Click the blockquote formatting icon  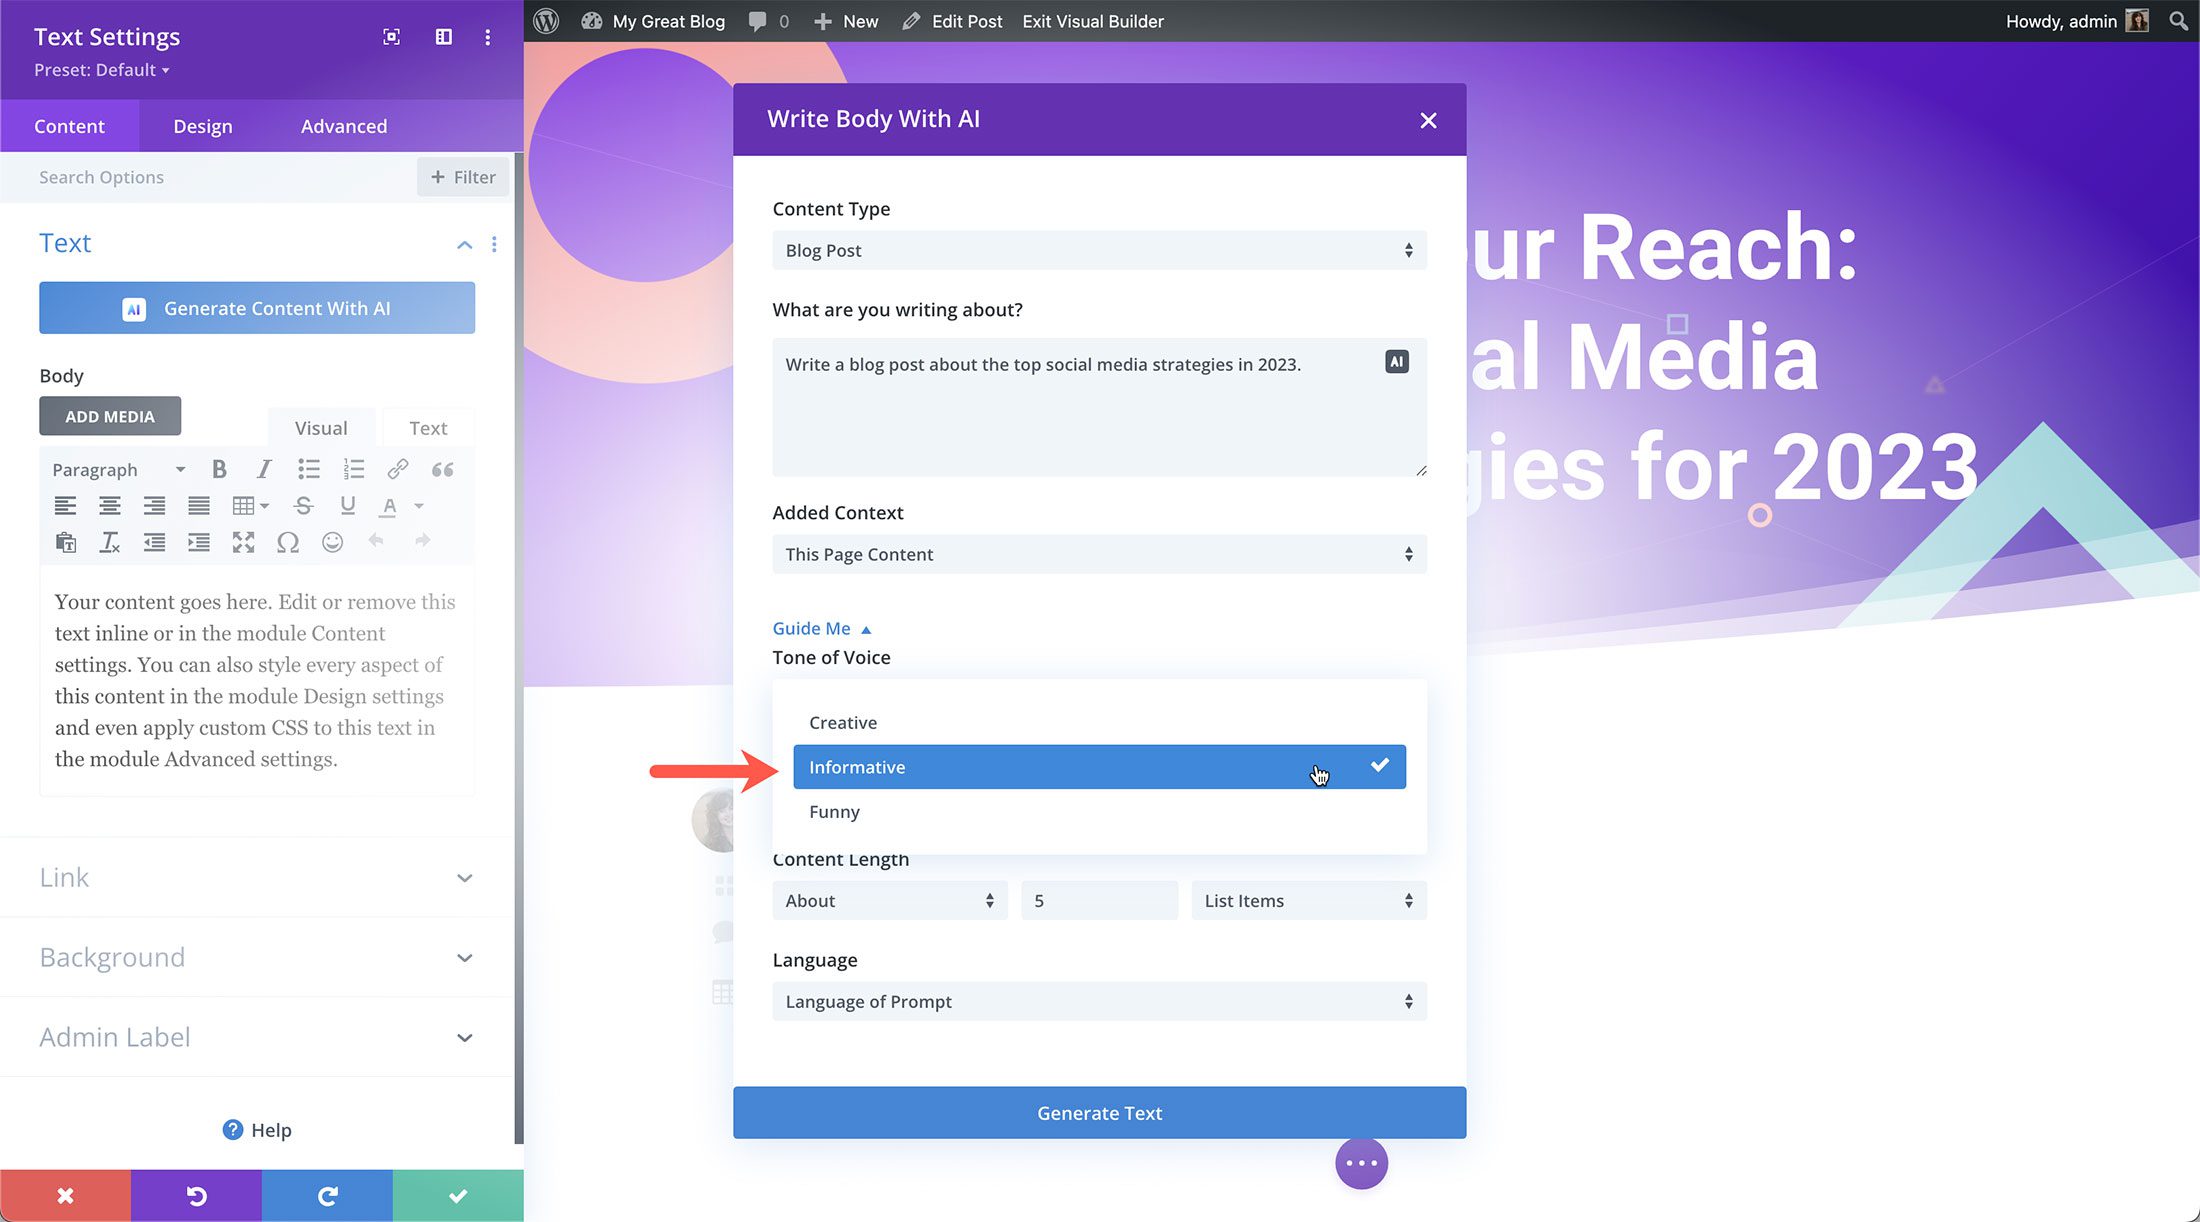441,468
